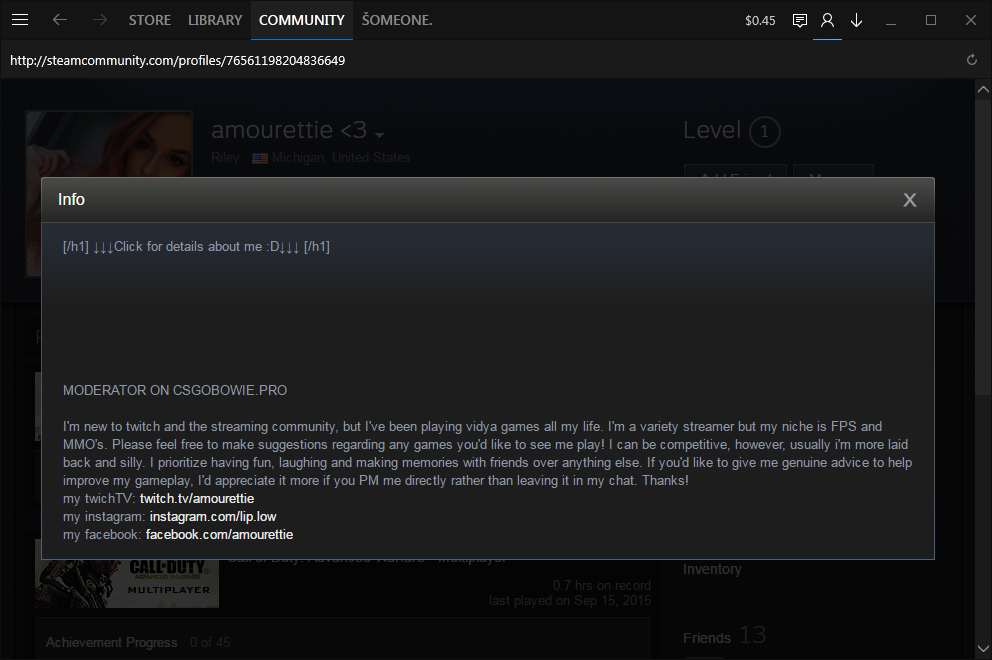Open the downloads arrow icon
992x660 pixels.
coord(856,20)
